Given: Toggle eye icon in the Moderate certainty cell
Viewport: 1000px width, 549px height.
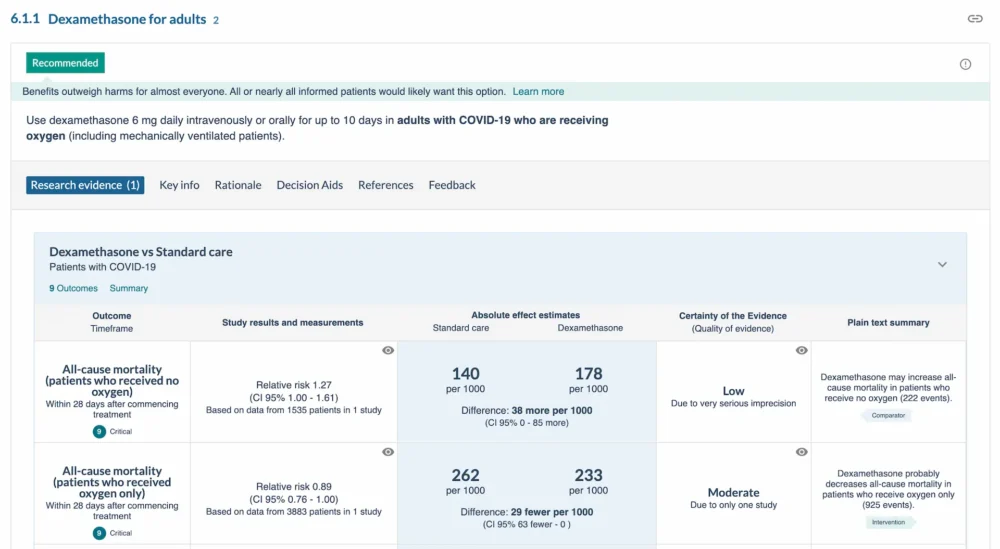Looking at the screenshot, I should (x=801, y=452).
